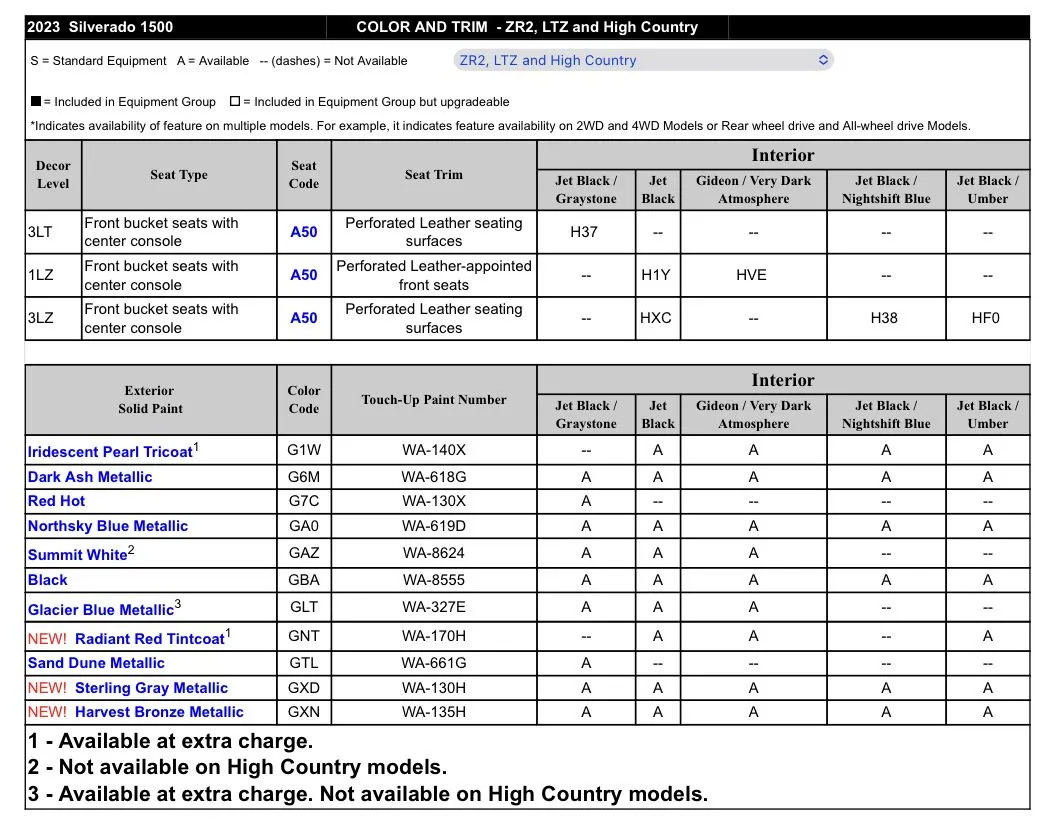This screenshot has height=835, width=1060.
Task: Click touch-up paint number WA-661G
Action: coord(433,663)
